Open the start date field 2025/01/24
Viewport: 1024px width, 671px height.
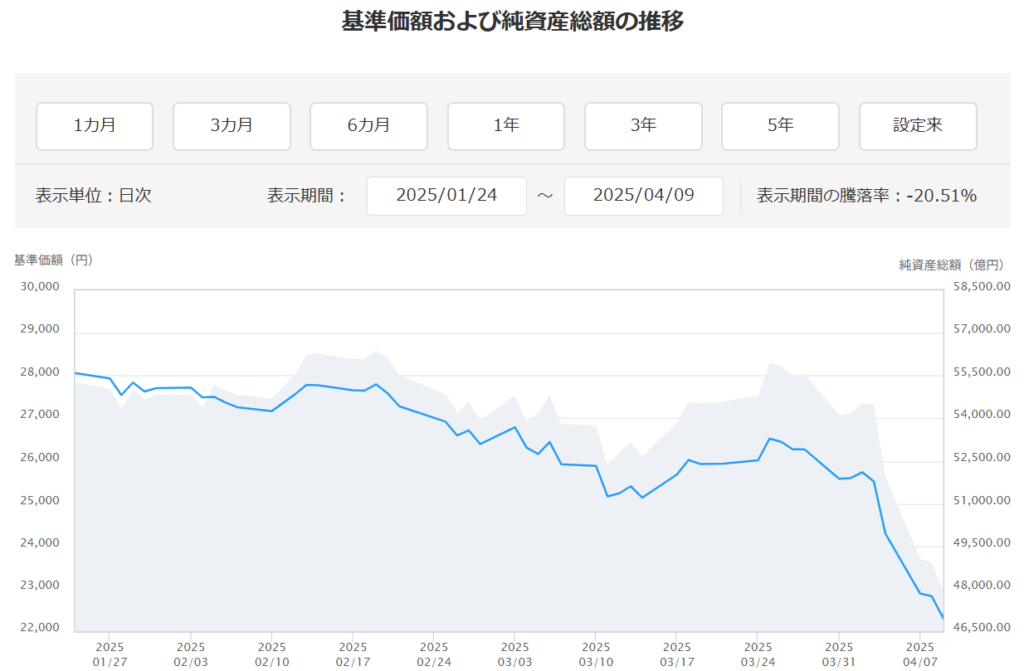click(x=446, y=195)
